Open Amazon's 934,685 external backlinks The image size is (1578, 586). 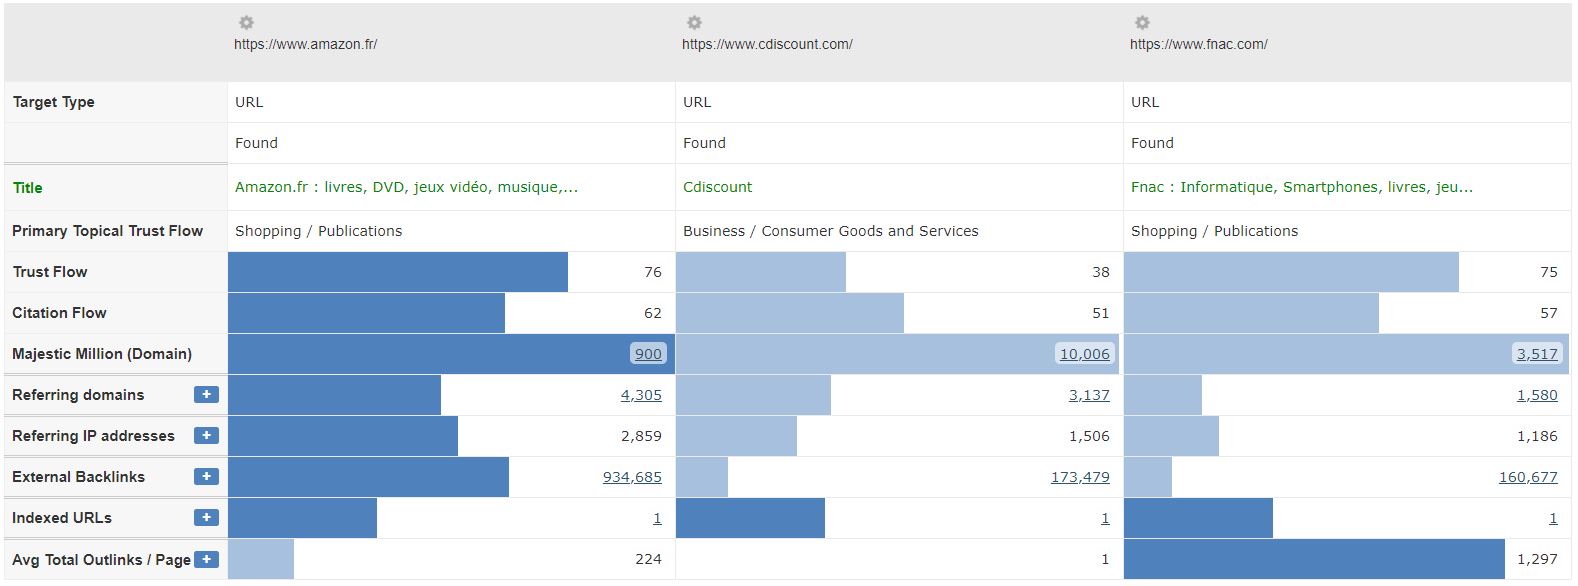[632, 477]
